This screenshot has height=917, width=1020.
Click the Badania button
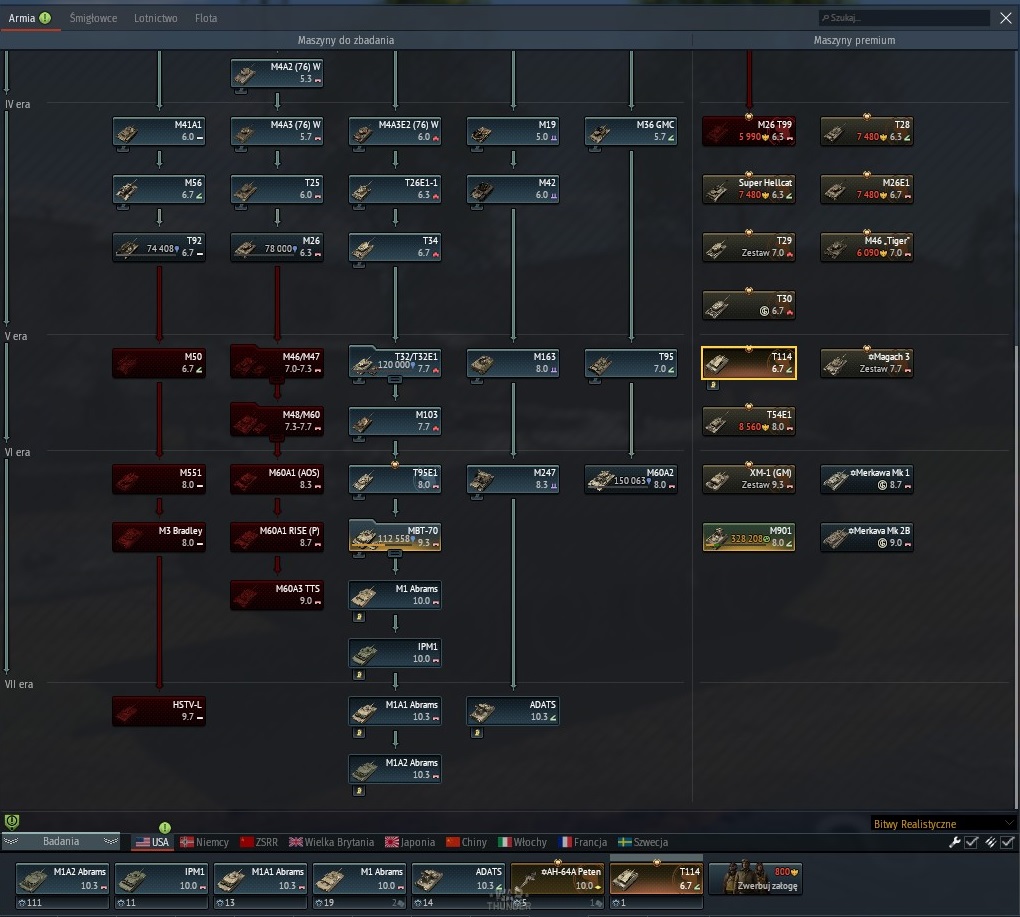click(61, 842)
